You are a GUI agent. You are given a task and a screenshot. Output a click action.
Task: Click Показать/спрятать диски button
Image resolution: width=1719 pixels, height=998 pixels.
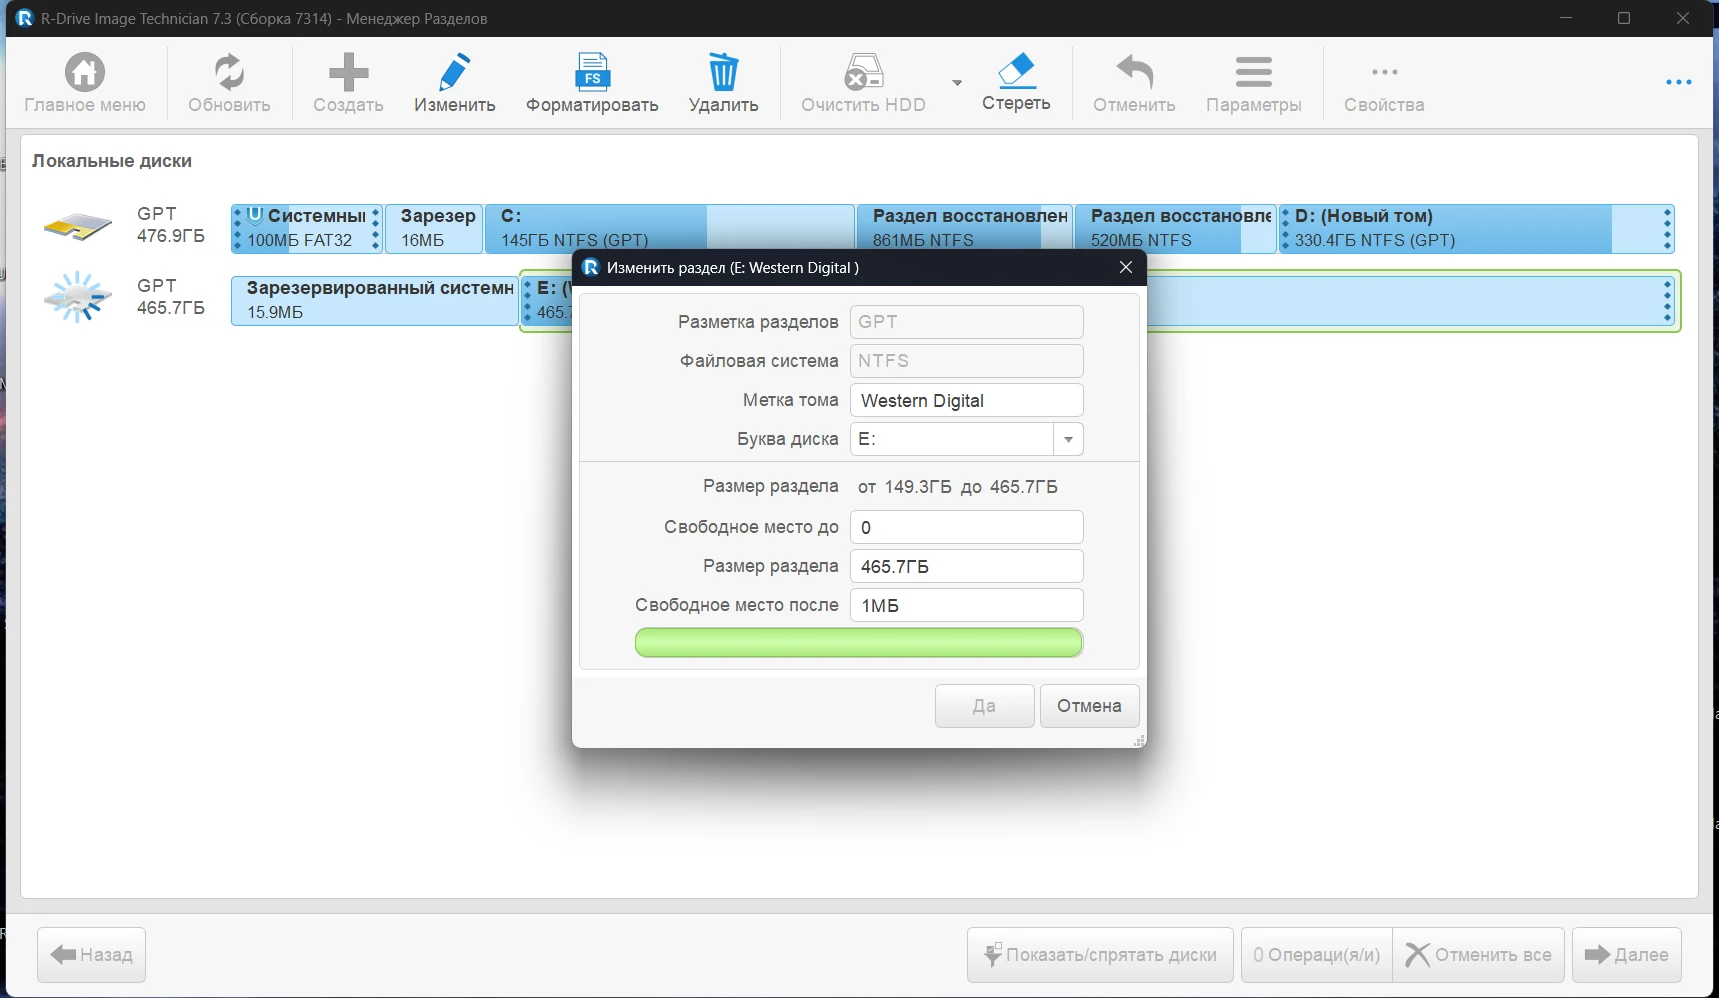pyautogui.click(x=1100, y=955)
